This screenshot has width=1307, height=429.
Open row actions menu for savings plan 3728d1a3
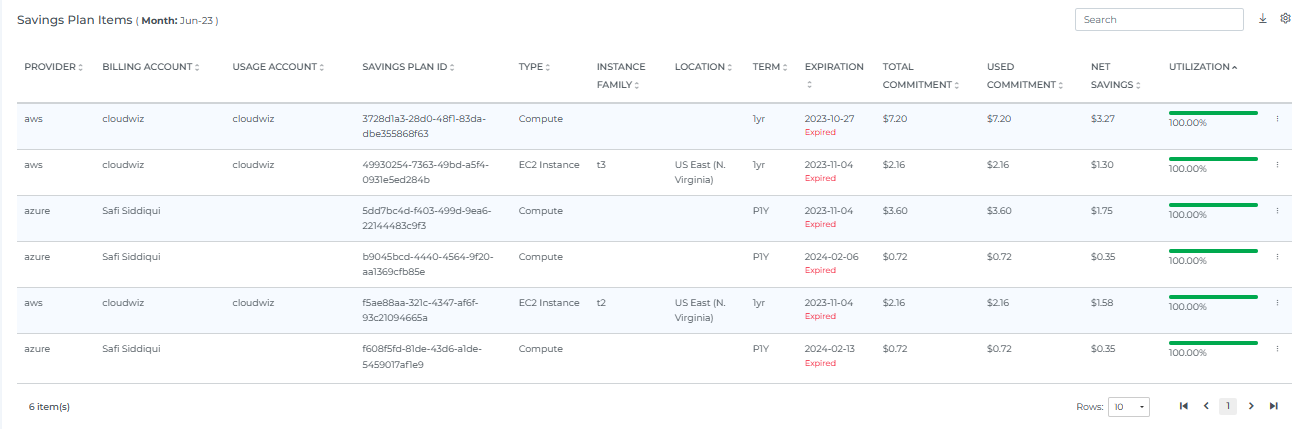1277,119
